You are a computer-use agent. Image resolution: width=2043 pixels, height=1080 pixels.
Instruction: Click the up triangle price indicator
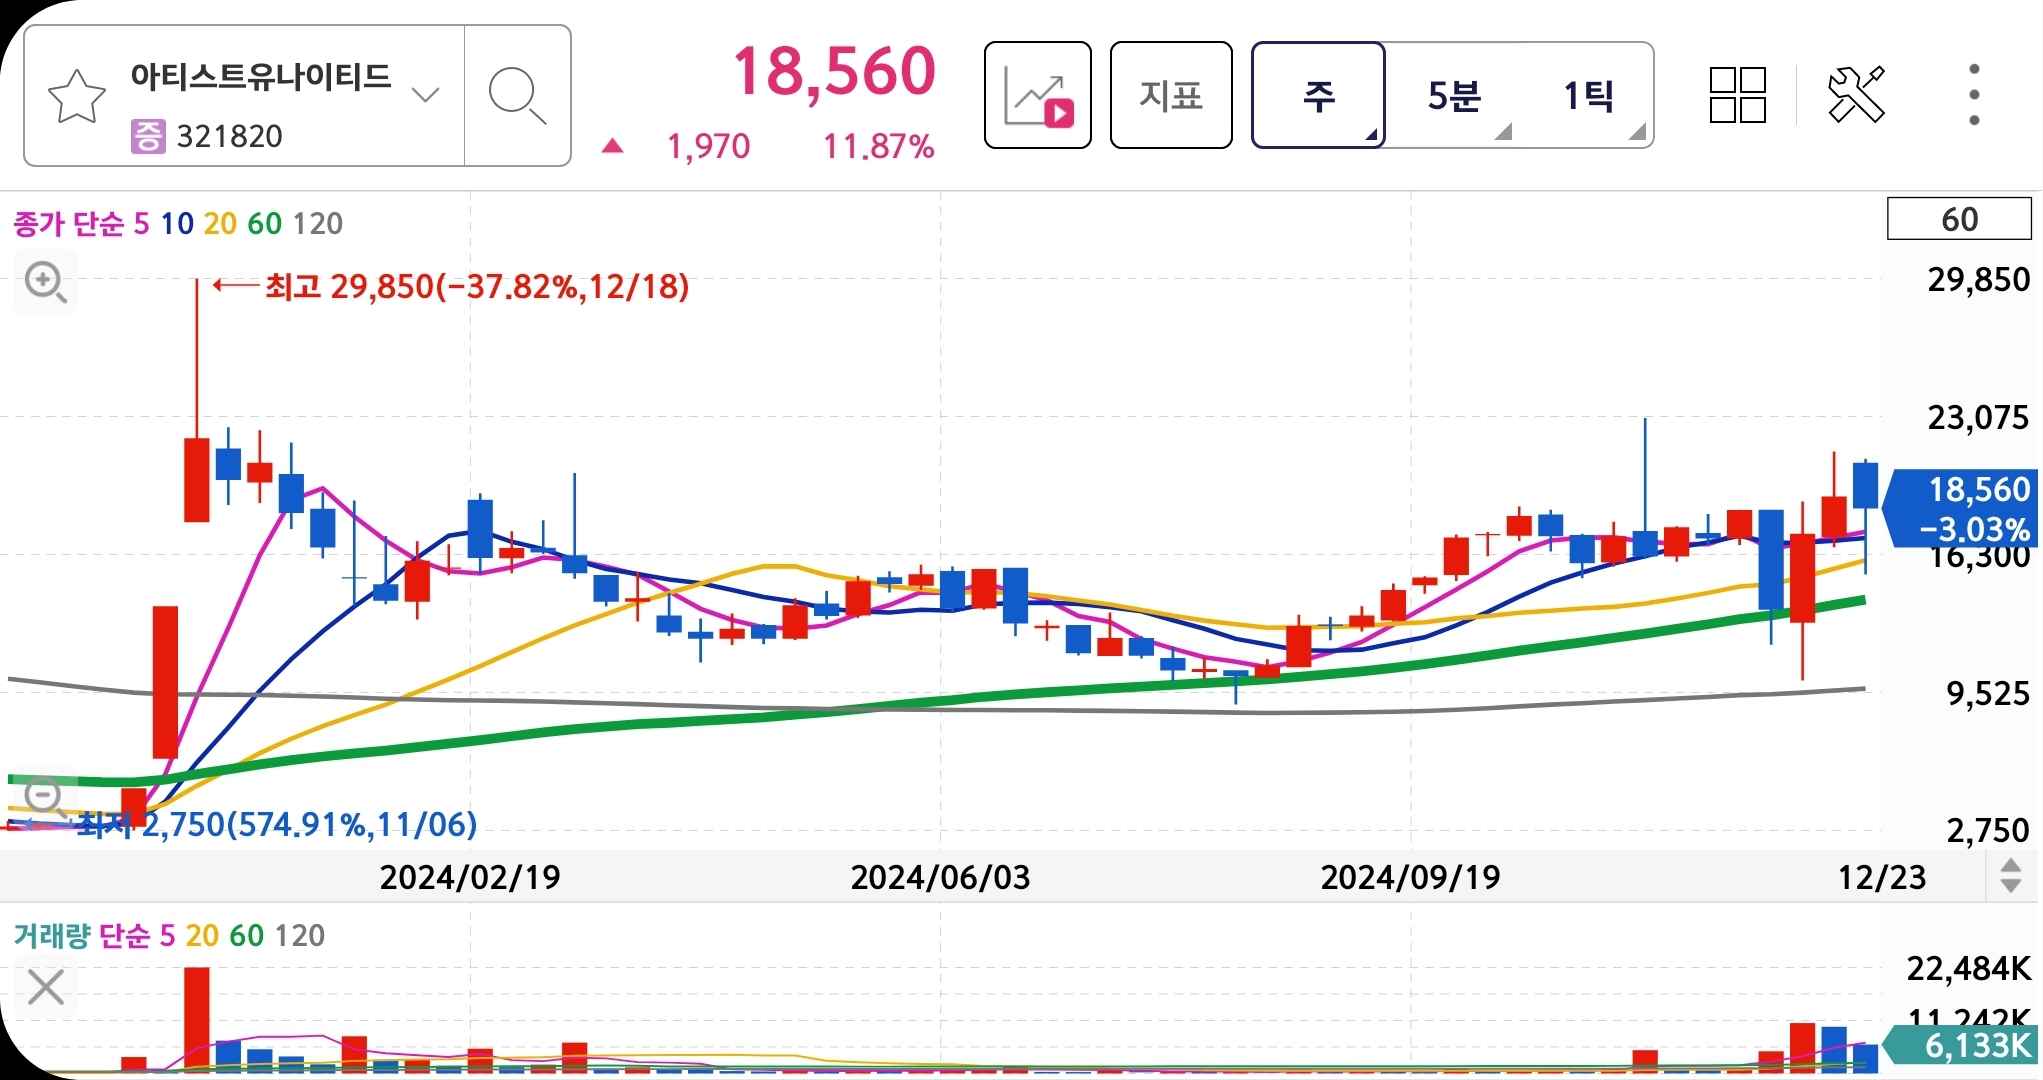613,146
